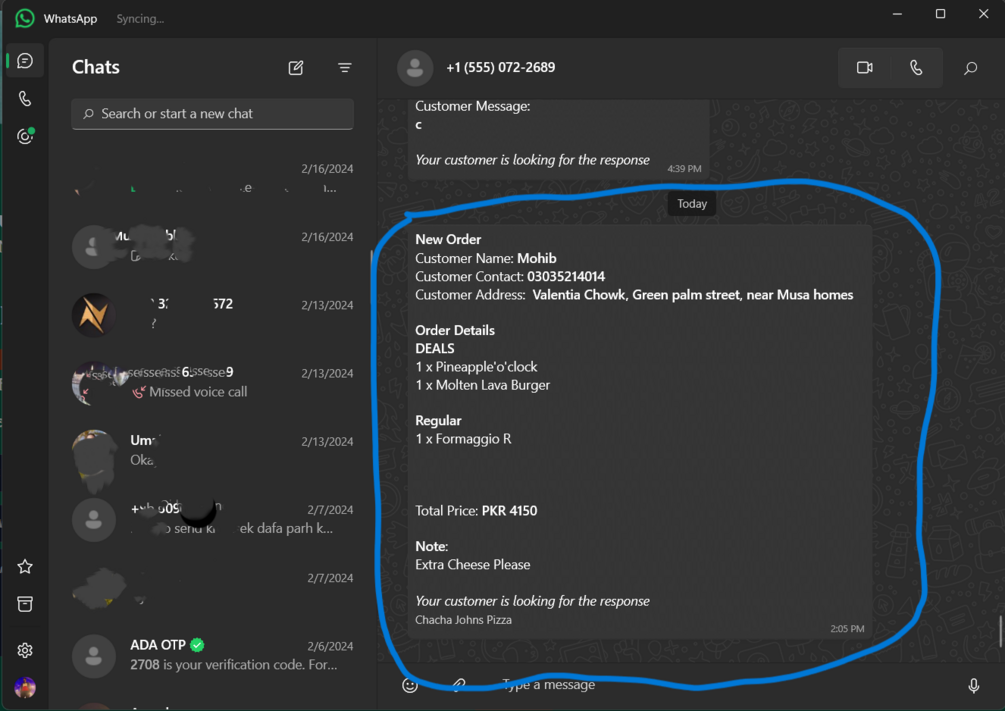The height and width of the screenshot is (711, 1005).
Task: Open Starred messages in the sidebar
Action: [x=25, y=567]
